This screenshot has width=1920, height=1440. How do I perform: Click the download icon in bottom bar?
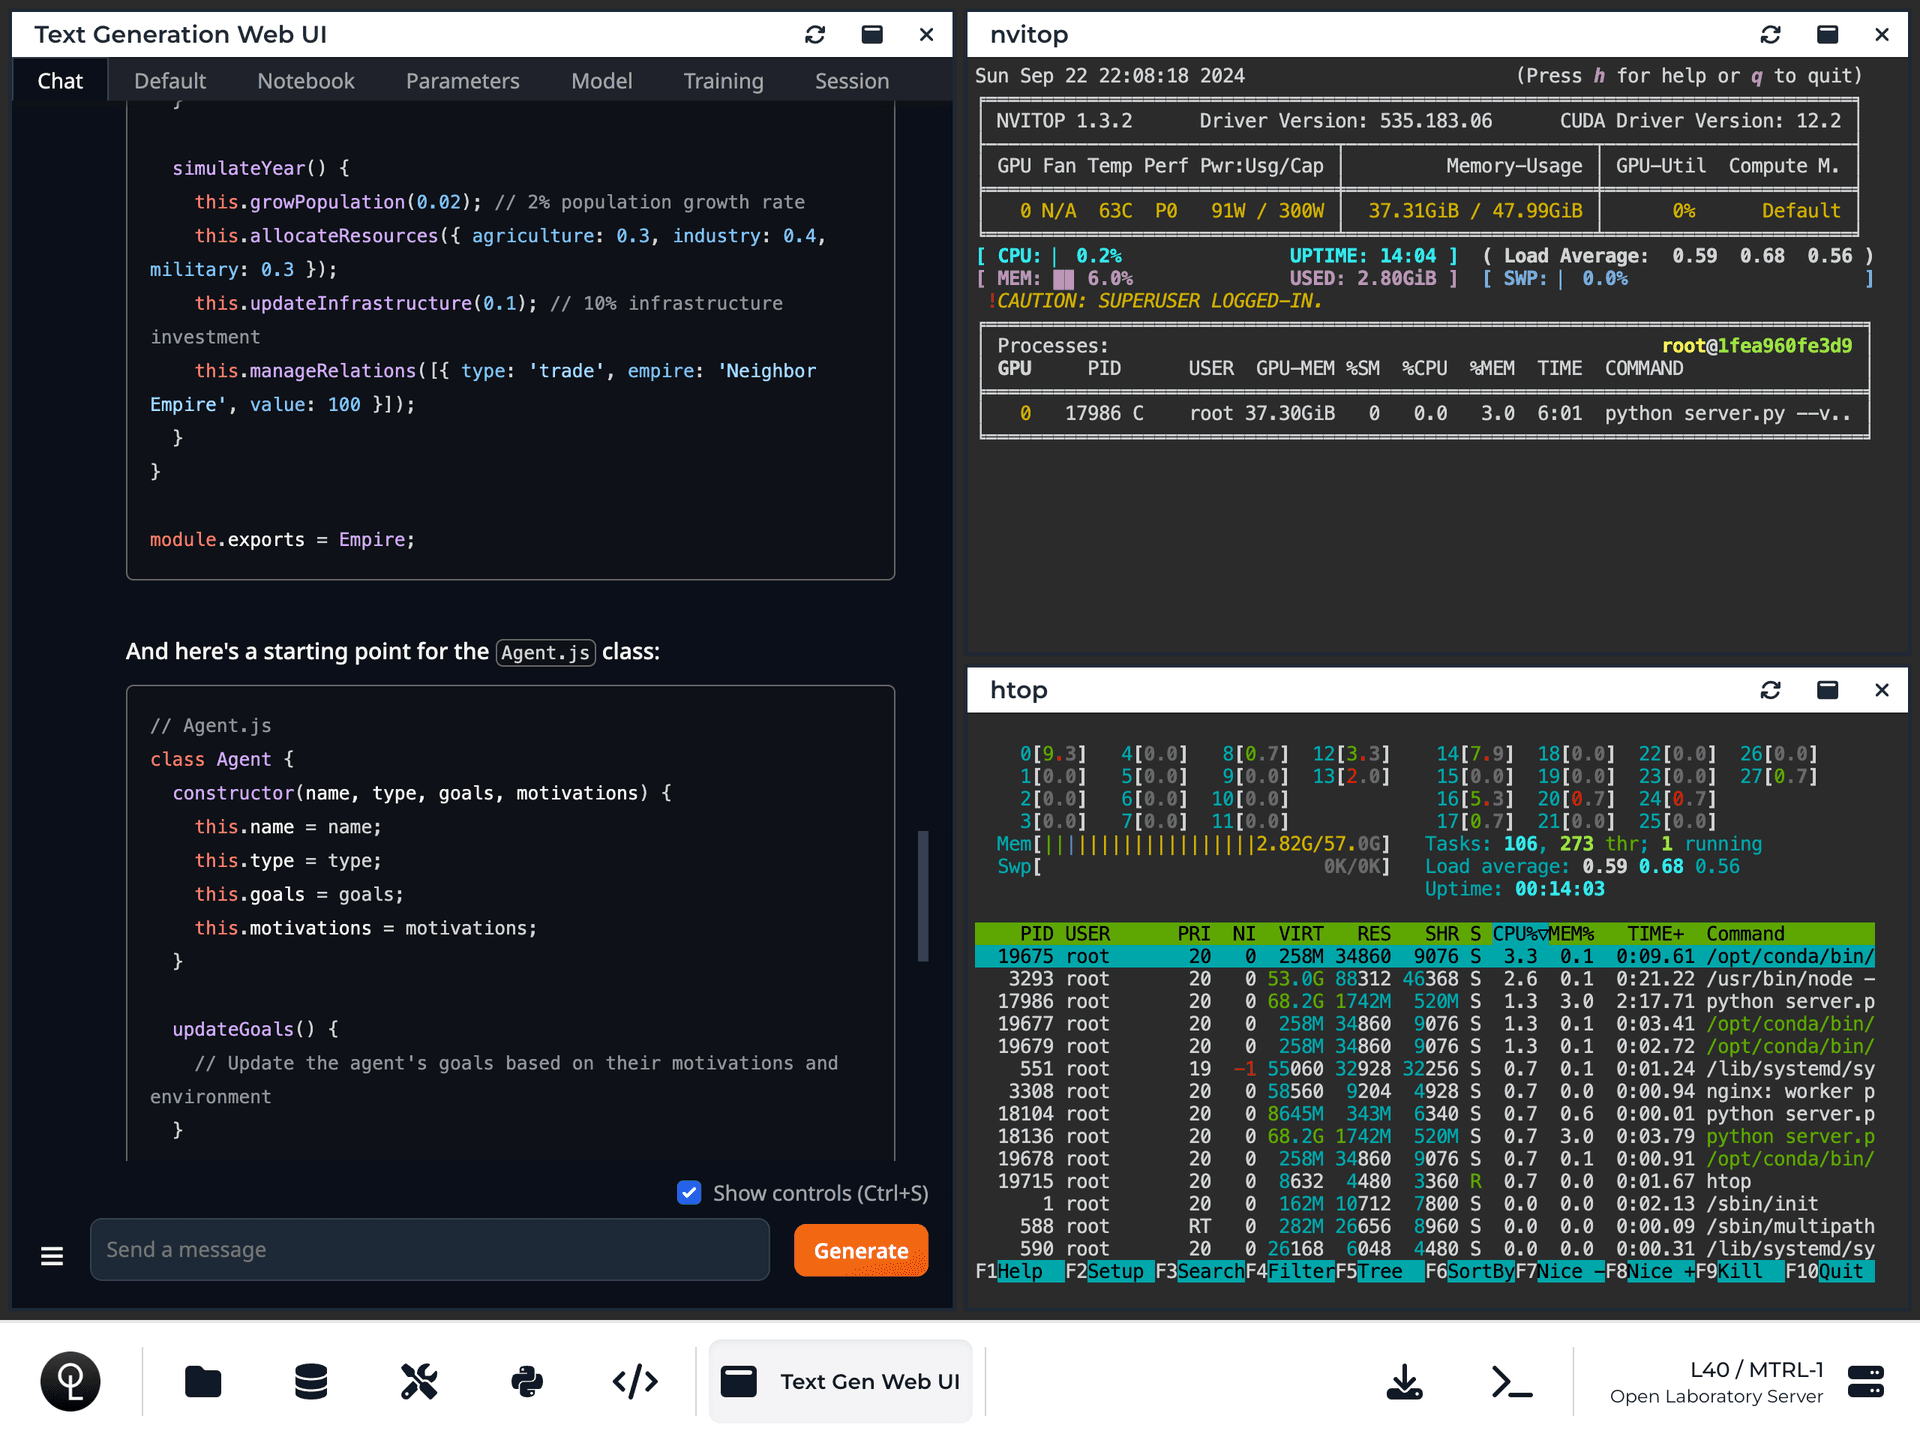1405,1382
